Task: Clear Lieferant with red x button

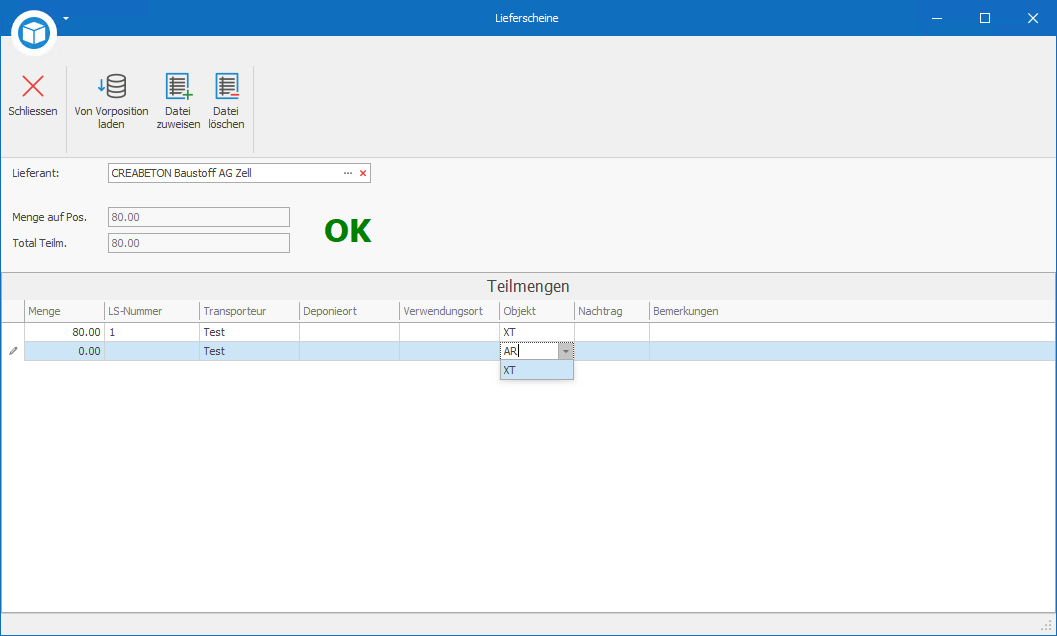Action: (363, 173)
